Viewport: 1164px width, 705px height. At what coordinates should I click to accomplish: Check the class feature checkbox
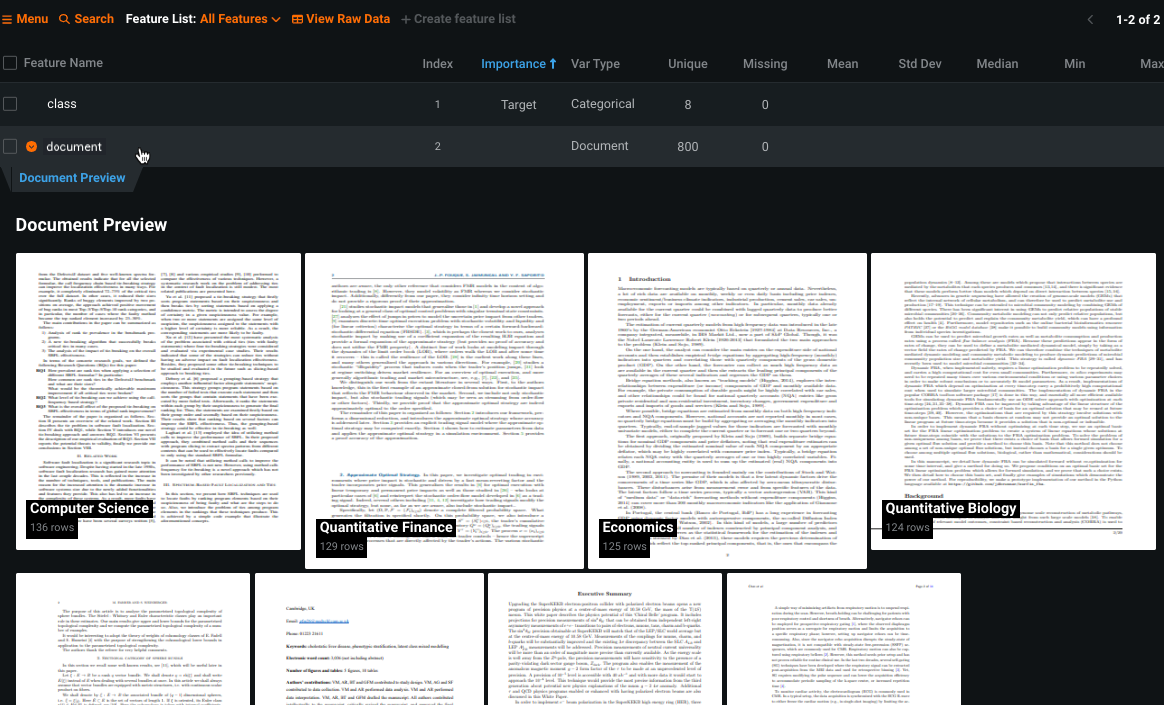(x=10, y=104)
